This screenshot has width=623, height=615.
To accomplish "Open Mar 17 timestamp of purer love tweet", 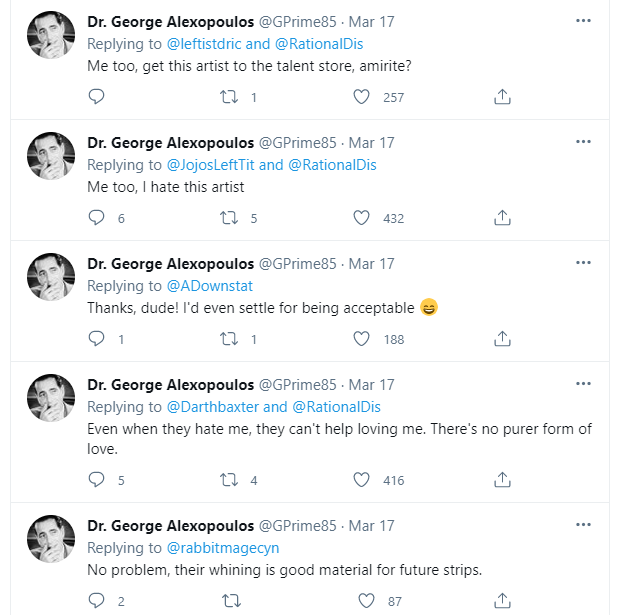I will [371, 385].
